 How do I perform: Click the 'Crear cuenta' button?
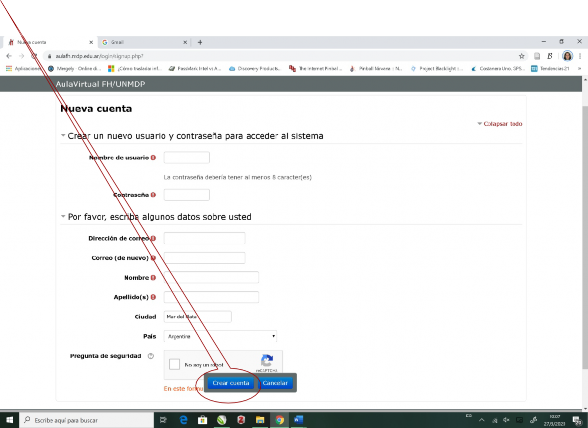point(231,383)
